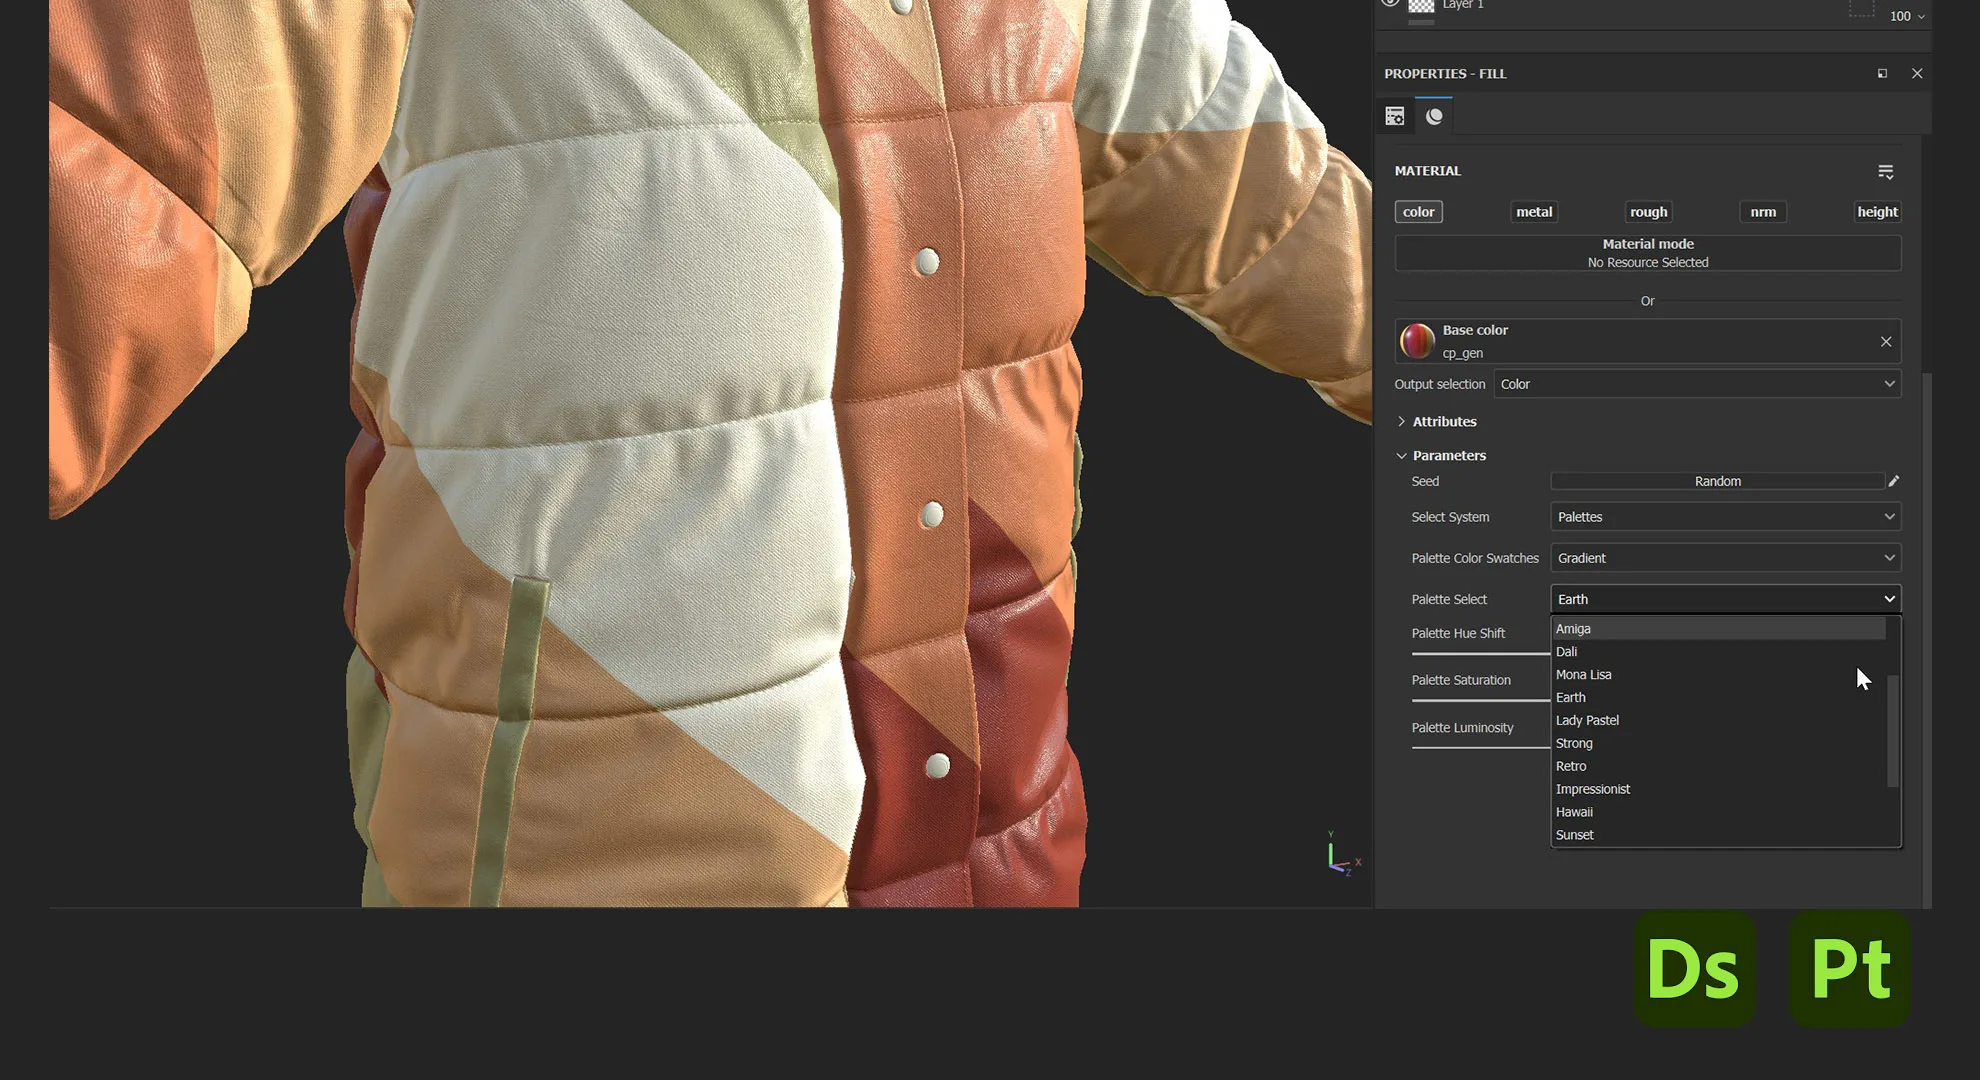
Task: Open the technical parameters tab in Properties
Action: point(1394,115)
